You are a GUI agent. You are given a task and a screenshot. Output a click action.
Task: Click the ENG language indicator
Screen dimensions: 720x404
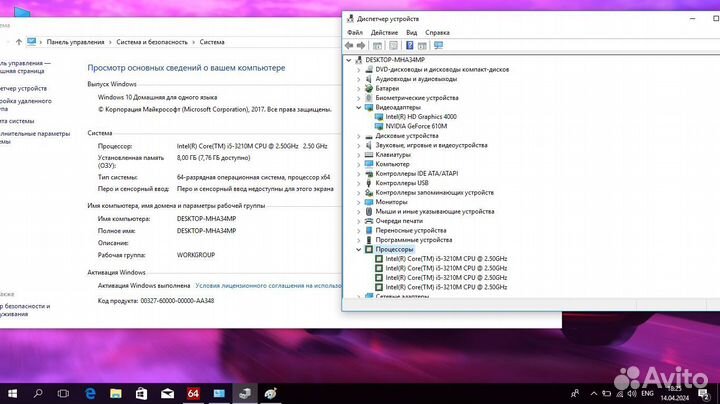[x=647, y=393]
